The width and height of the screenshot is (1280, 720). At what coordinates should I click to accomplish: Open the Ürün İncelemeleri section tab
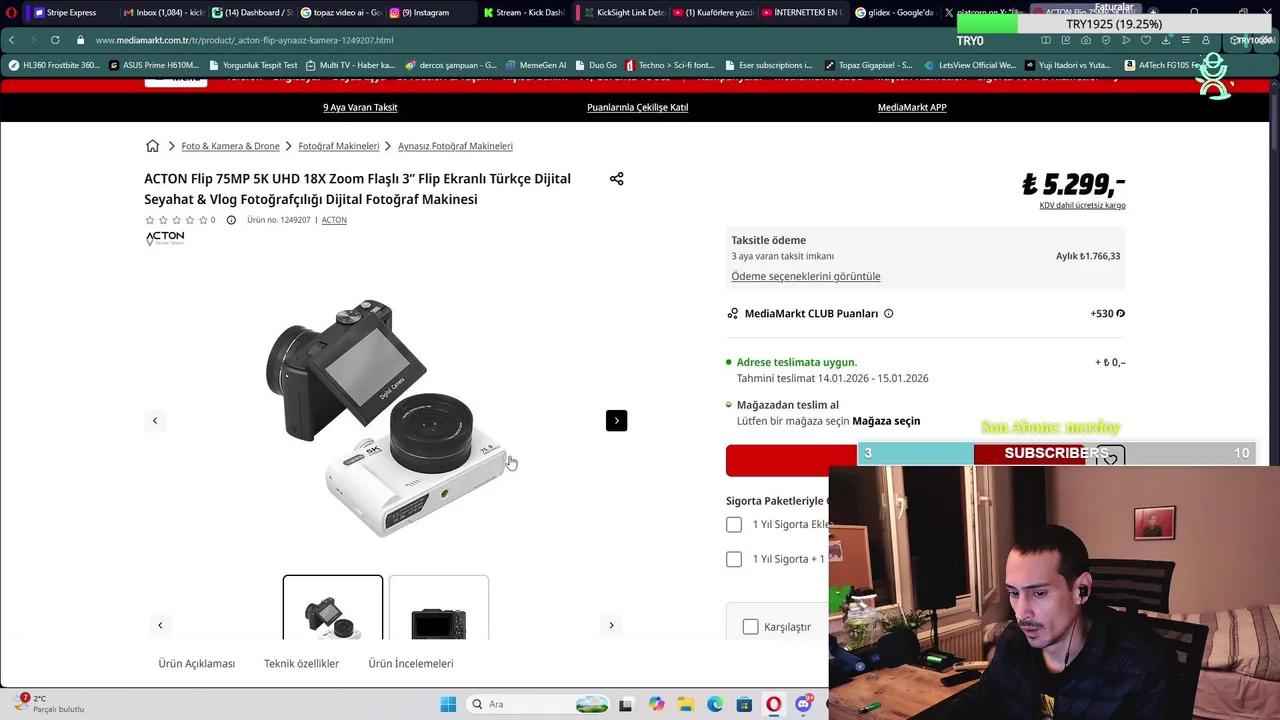click(411, 664)
